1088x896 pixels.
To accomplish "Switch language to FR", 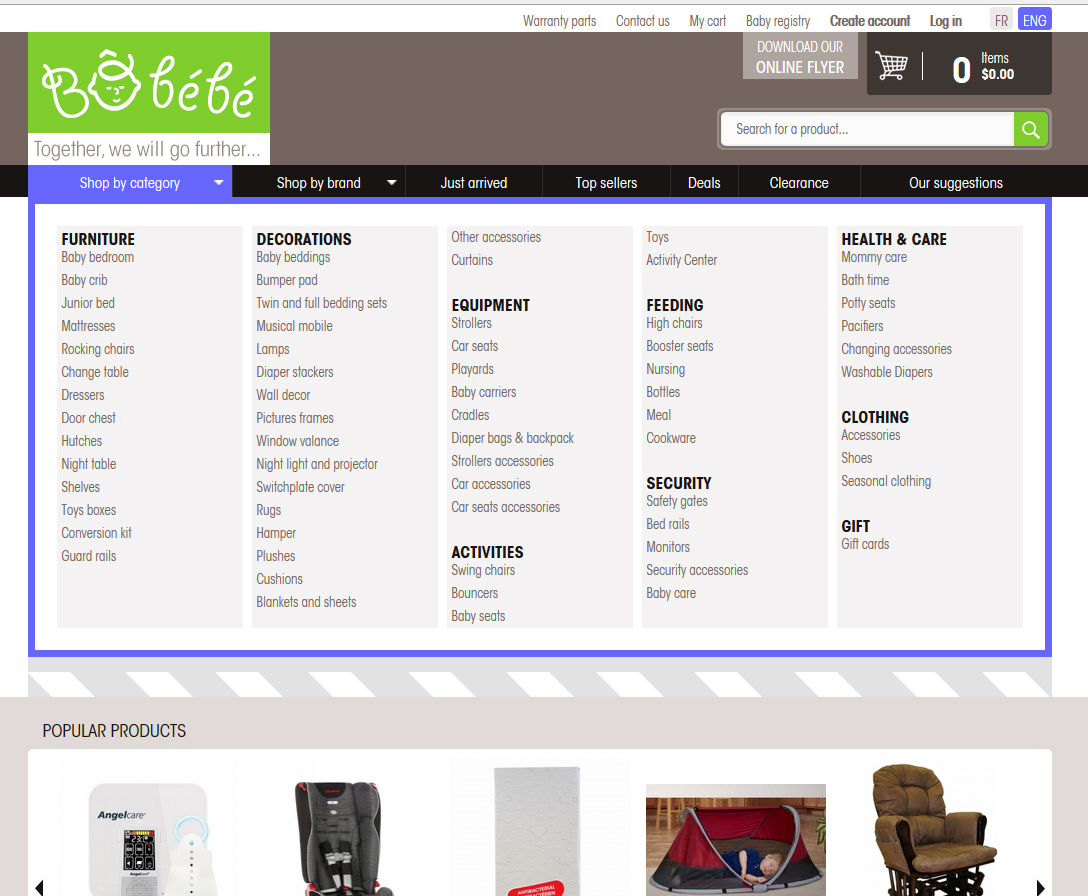I will (x=1001, y=20).
